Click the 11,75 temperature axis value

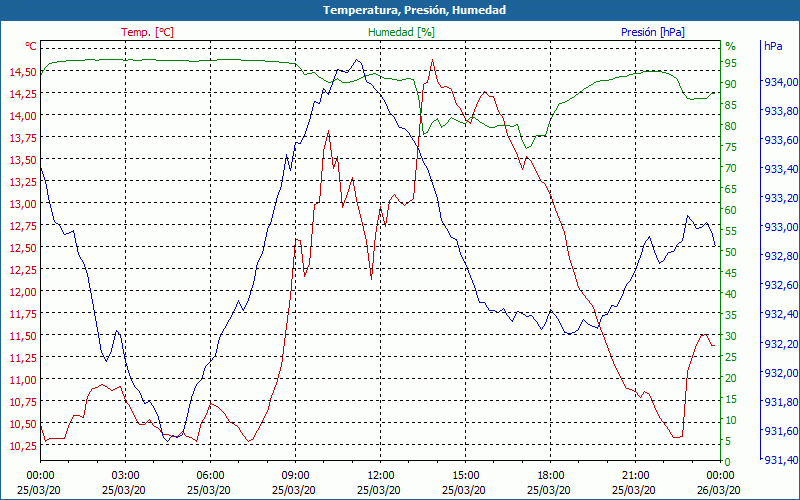pos(23,313)
